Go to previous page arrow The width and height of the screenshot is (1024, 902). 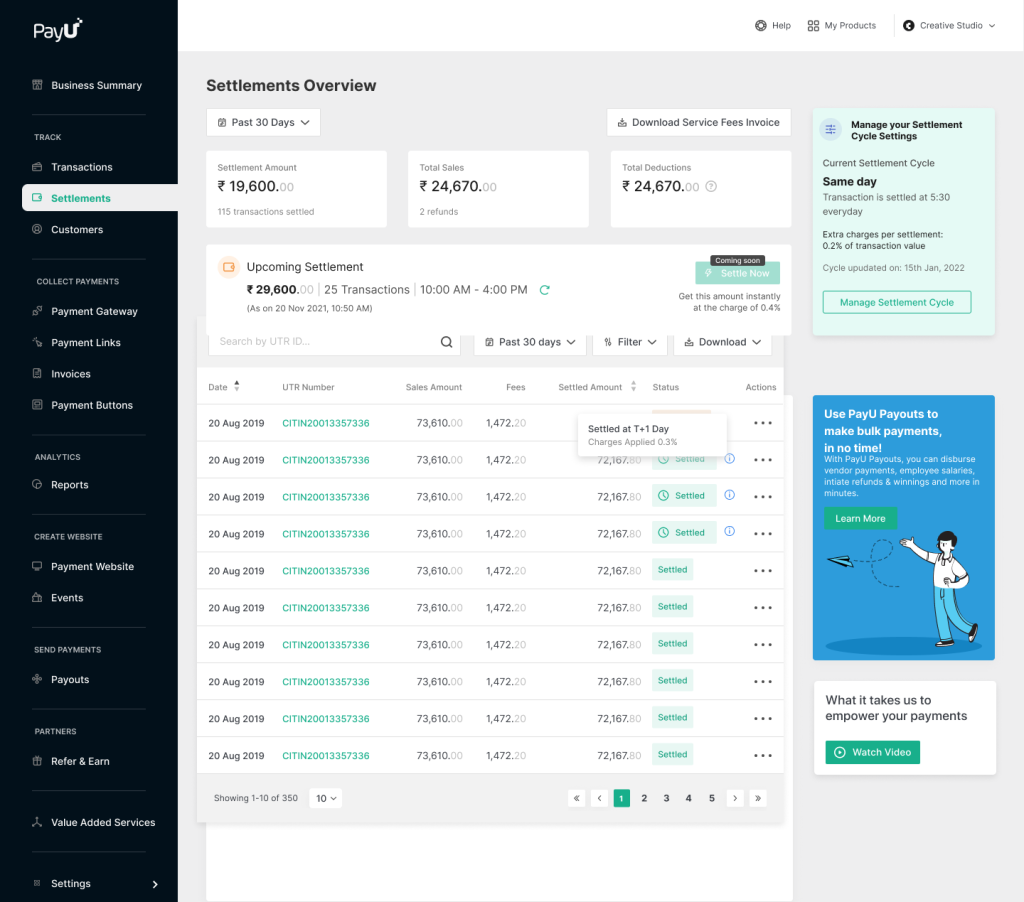point(600,799)
